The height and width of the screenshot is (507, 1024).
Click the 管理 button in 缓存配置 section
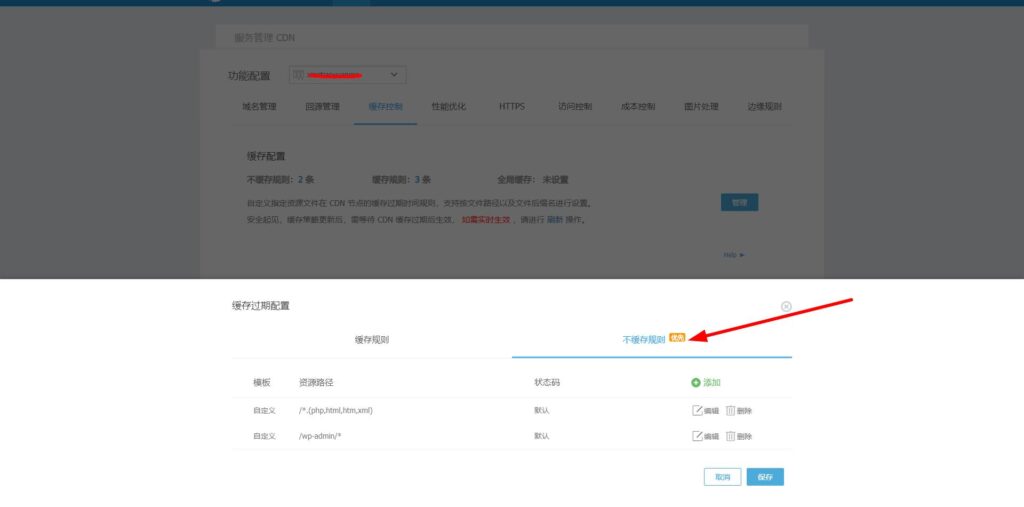coord(739,203)
